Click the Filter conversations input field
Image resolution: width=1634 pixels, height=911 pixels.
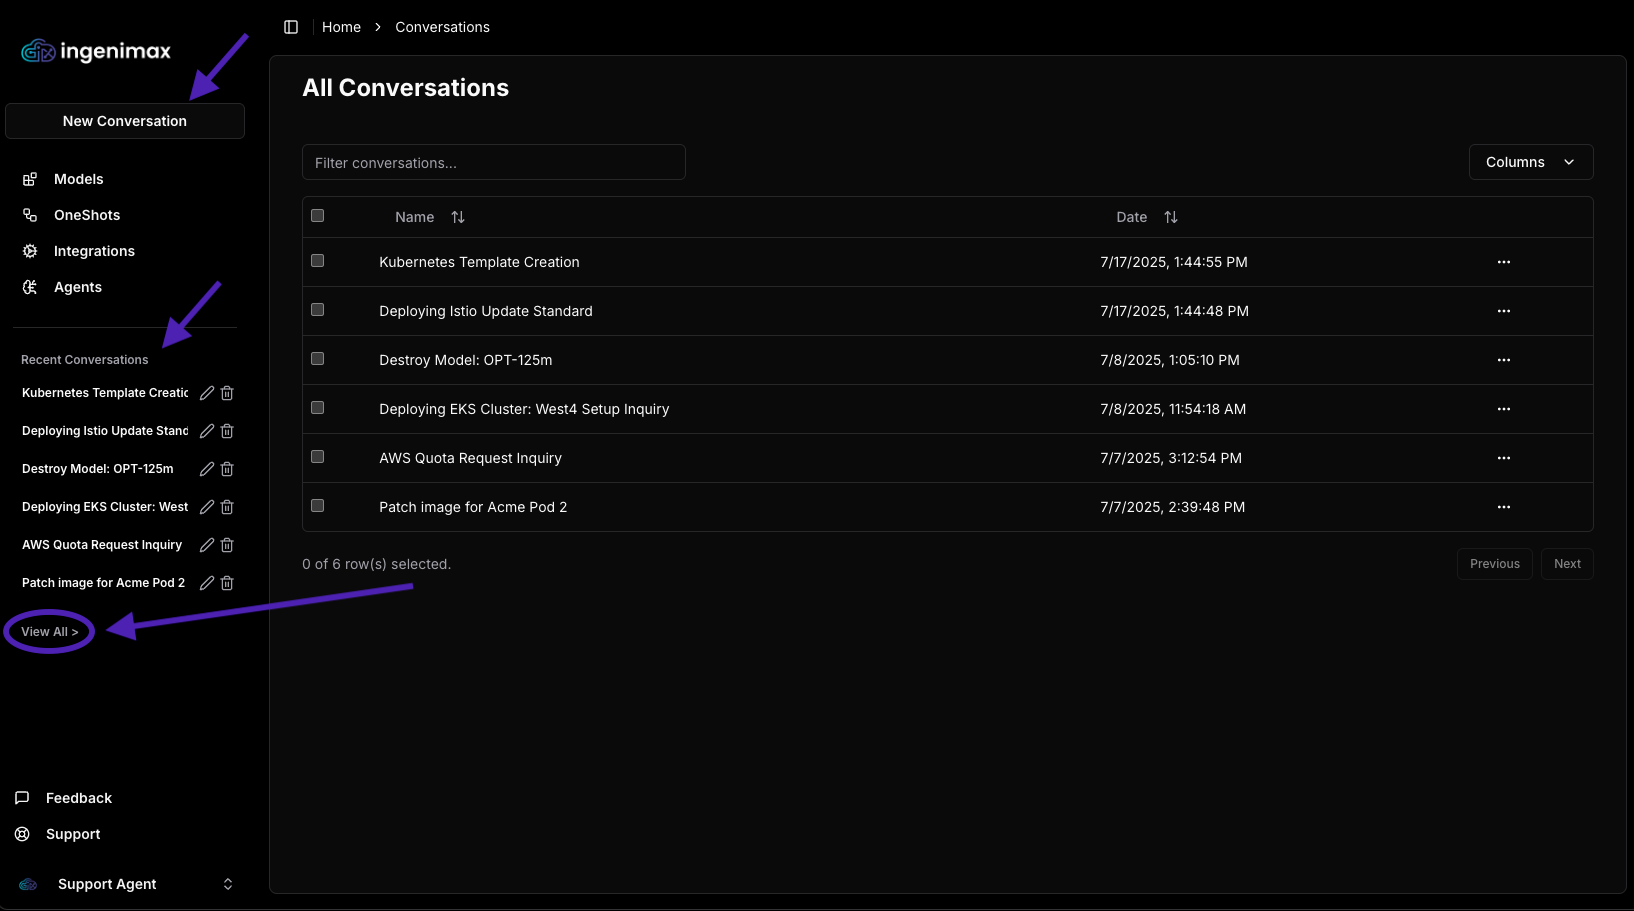coord(494,163)
